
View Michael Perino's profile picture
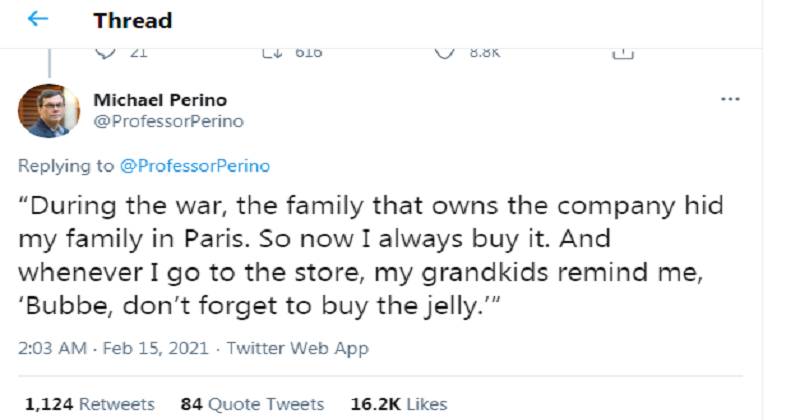(x=48, y=111)
